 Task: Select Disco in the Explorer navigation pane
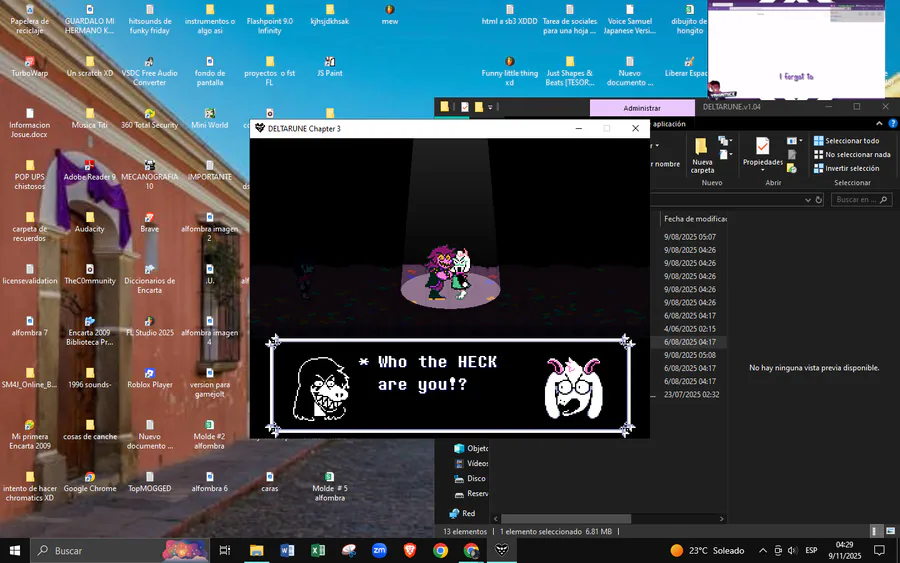click(470, 478)
